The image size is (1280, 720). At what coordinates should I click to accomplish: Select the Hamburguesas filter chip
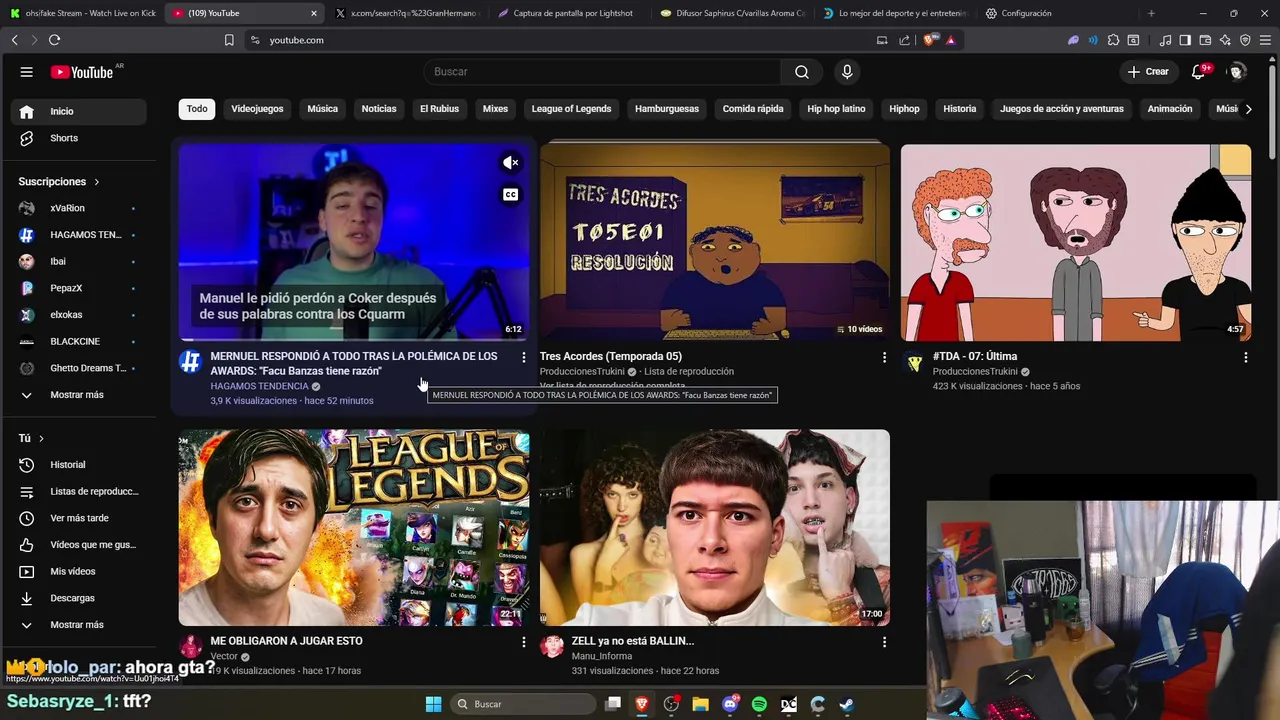point(667,109)
